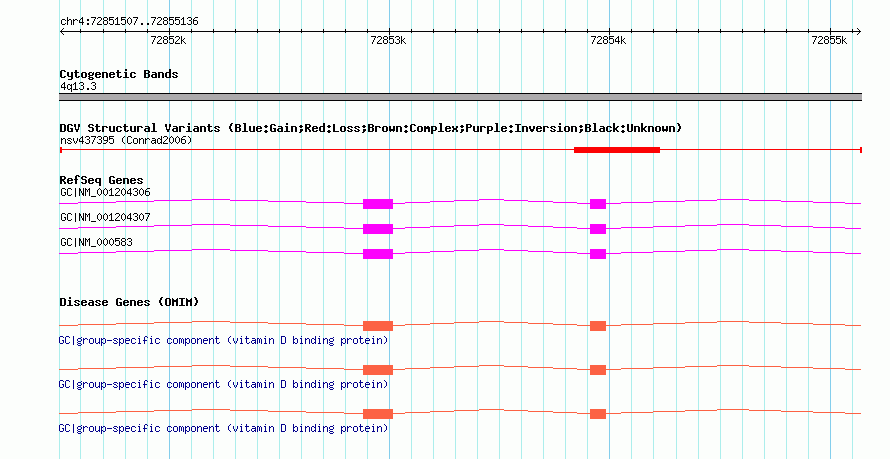The height and width of the screenshot is (459, 890).
Task: Click the thick red nsv437395 loss block
Action: click(617, 150)
